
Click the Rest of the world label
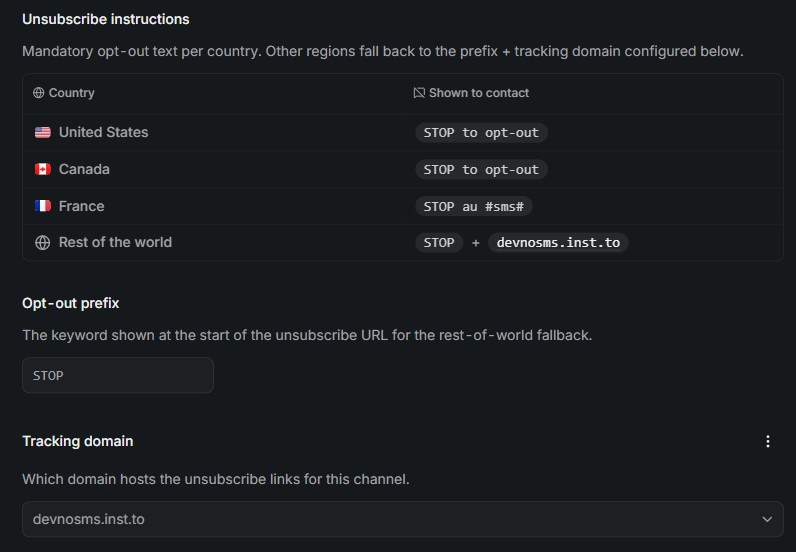coord(115,242)
